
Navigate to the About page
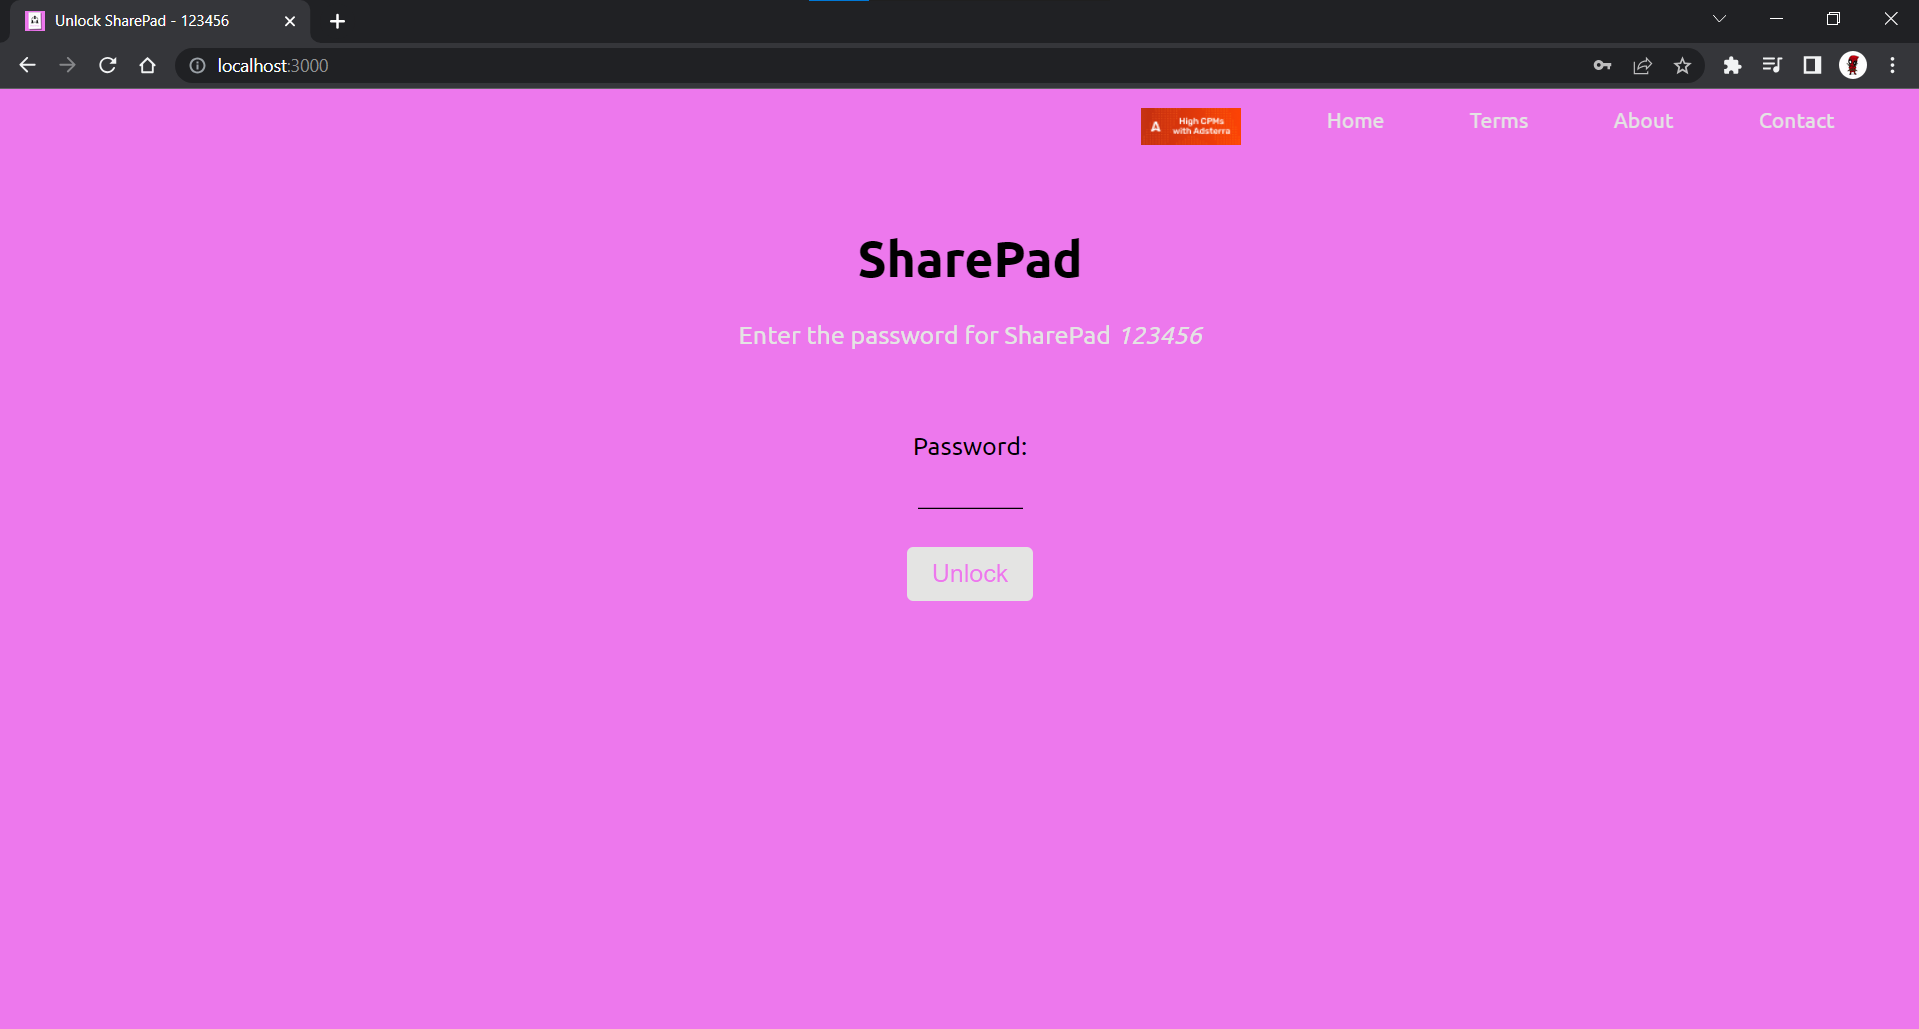point(1642,120)
